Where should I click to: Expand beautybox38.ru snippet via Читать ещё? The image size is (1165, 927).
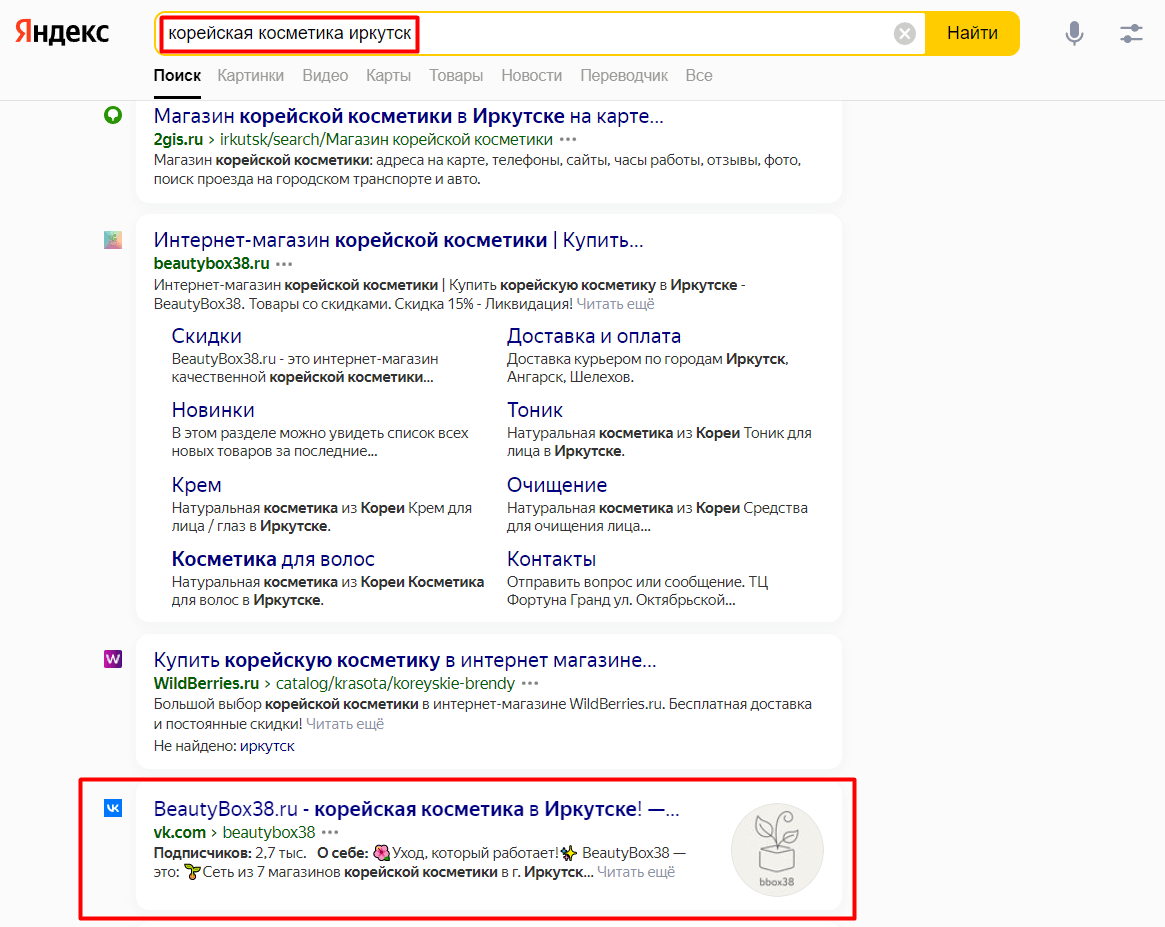615,304
